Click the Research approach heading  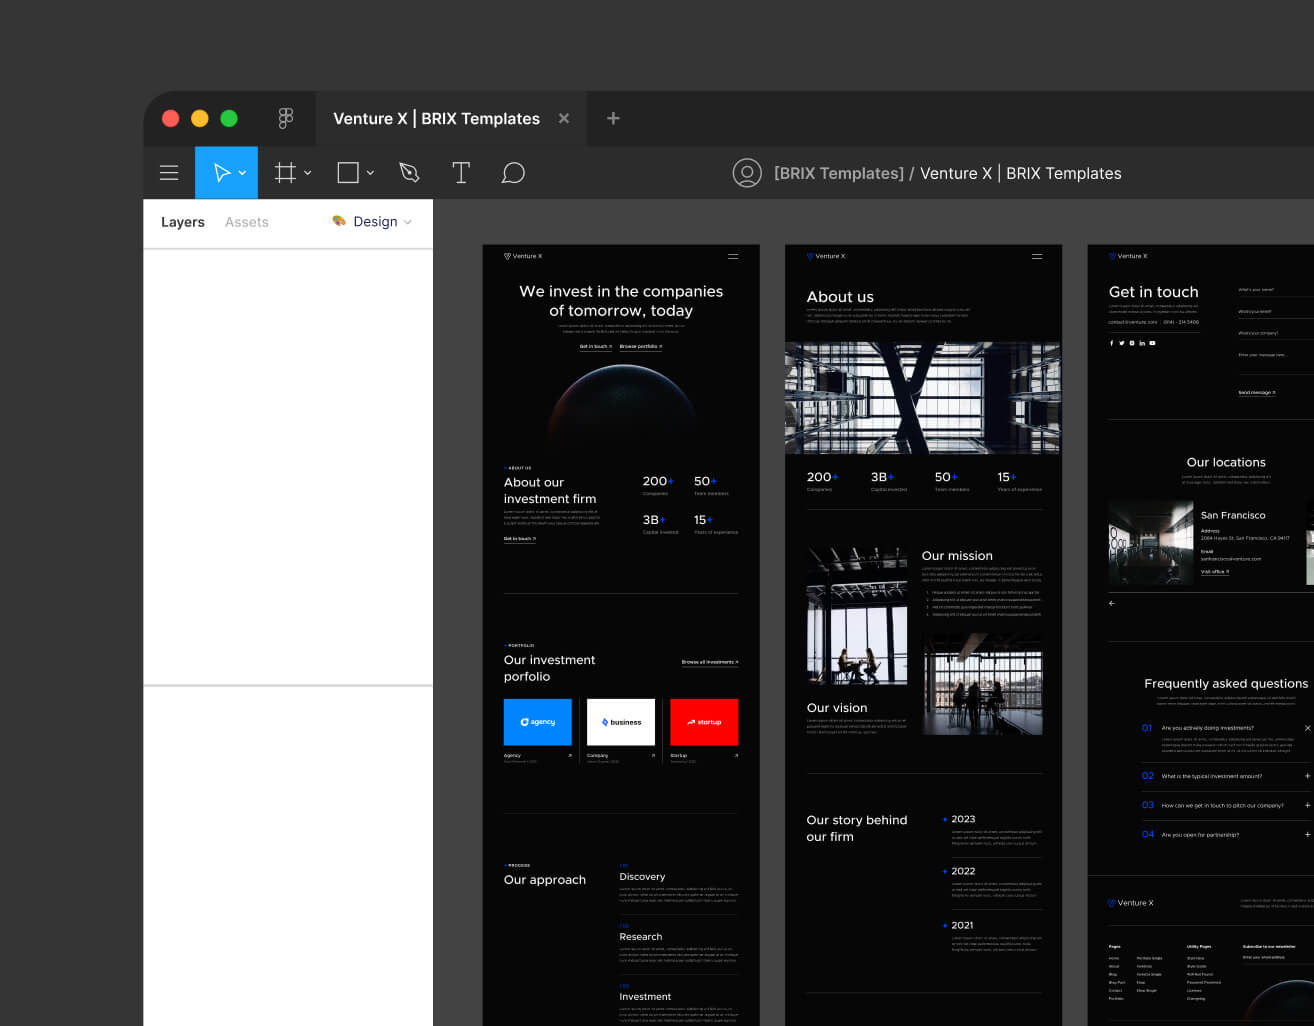pos(641,937)
